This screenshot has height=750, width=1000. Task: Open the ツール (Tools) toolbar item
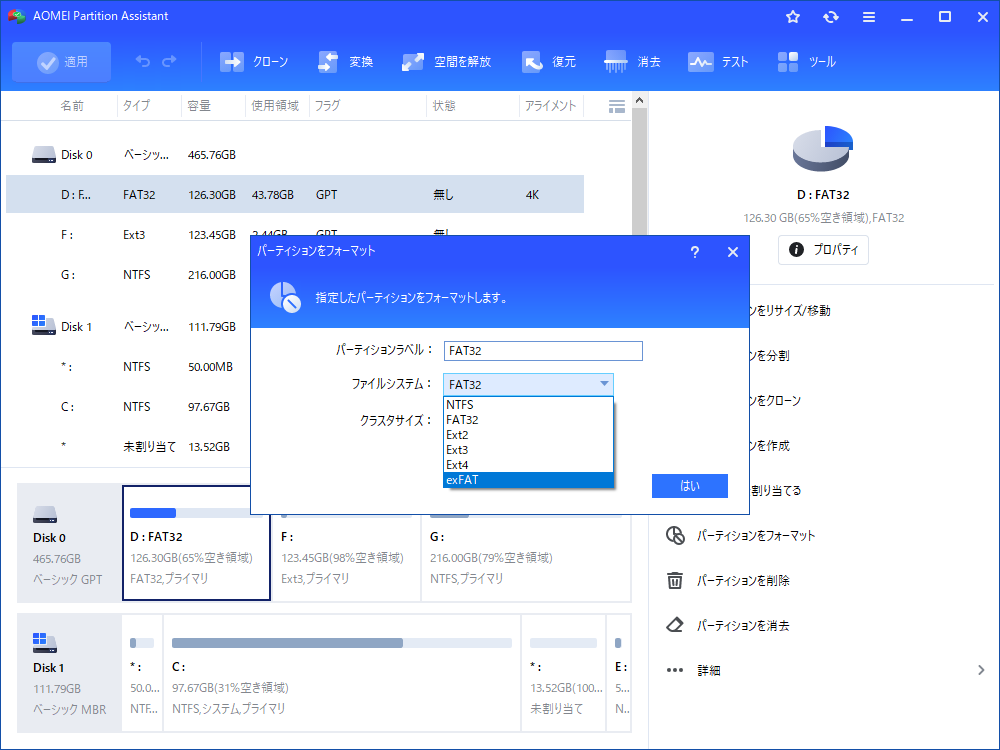point(807,62)
